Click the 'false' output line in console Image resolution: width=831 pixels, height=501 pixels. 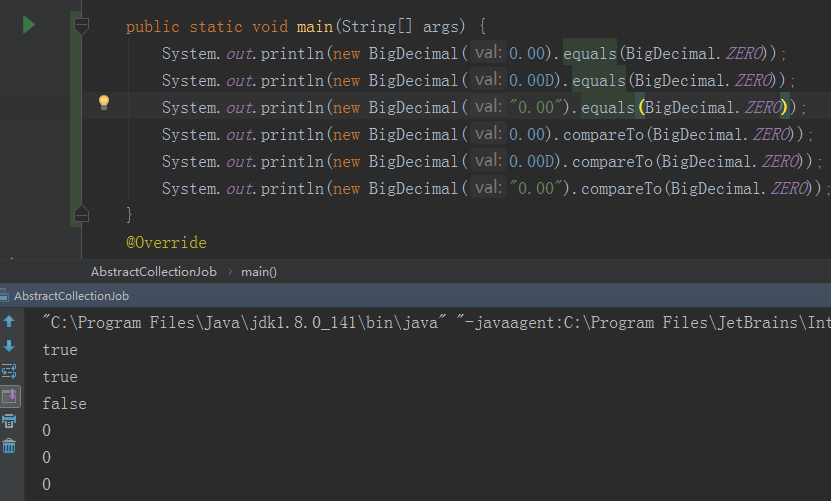click(x=64, y=403)
